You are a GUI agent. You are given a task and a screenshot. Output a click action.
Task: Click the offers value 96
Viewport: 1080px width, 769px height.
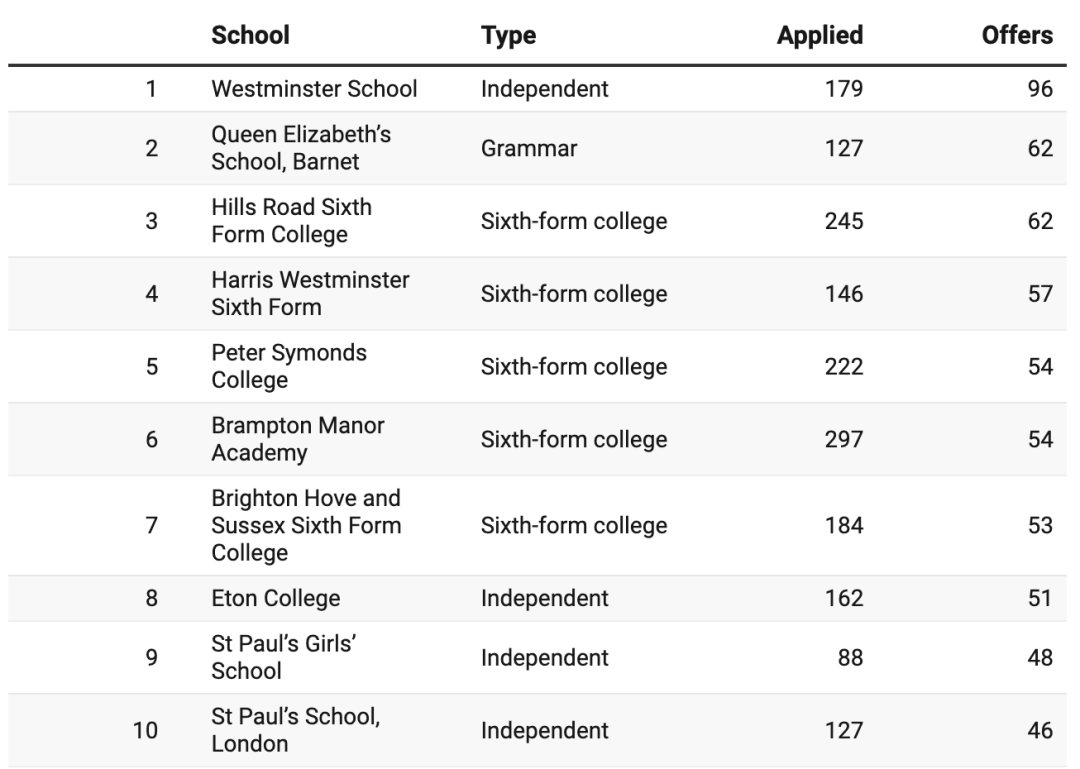click(x=1040, y=89)
